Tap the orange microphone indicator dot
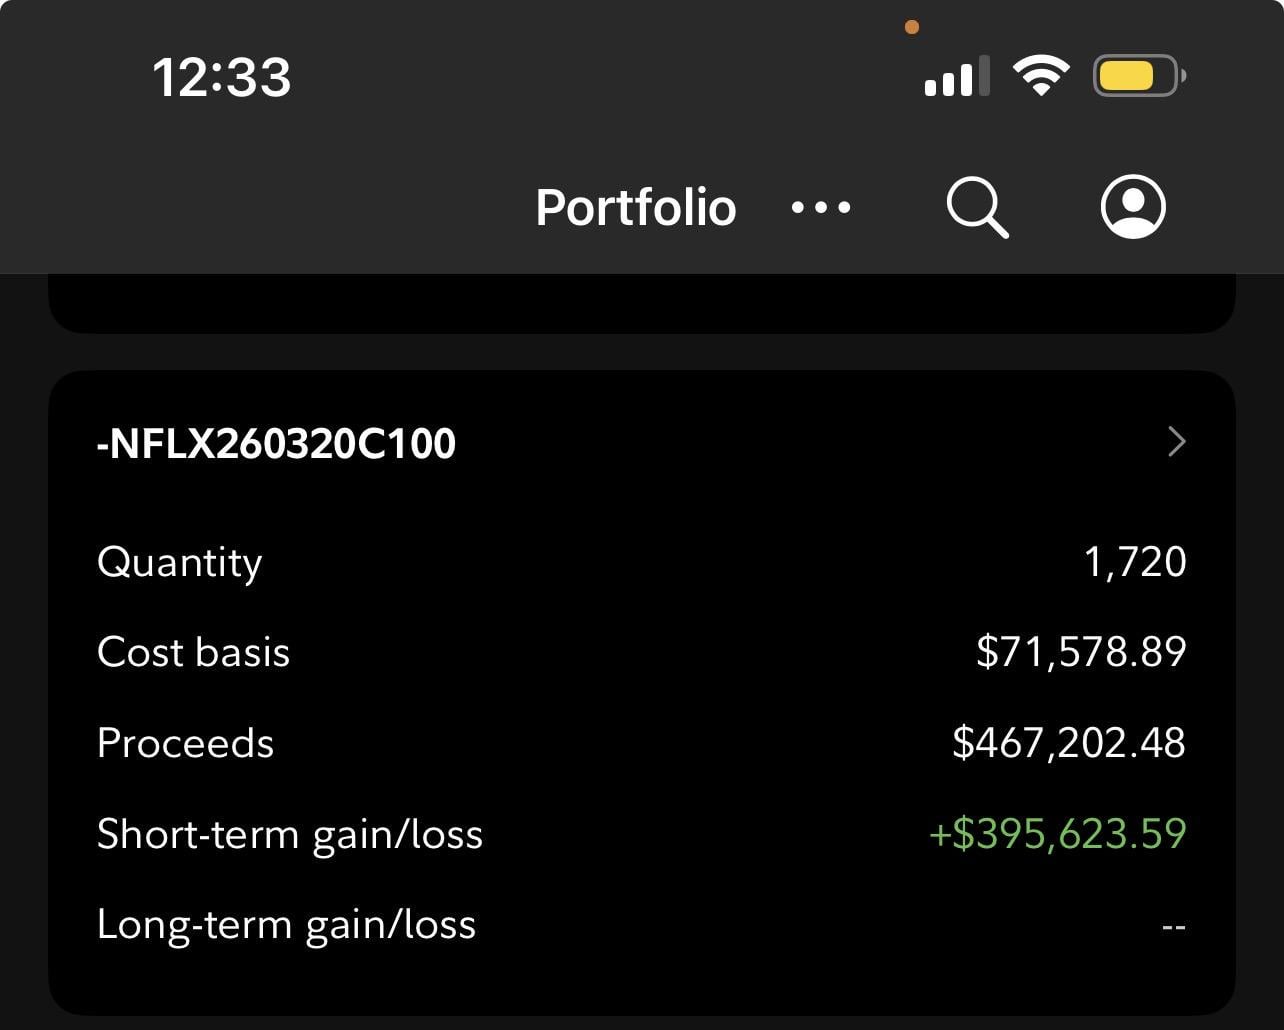The image size is (1284, 1030). [912, 27]
